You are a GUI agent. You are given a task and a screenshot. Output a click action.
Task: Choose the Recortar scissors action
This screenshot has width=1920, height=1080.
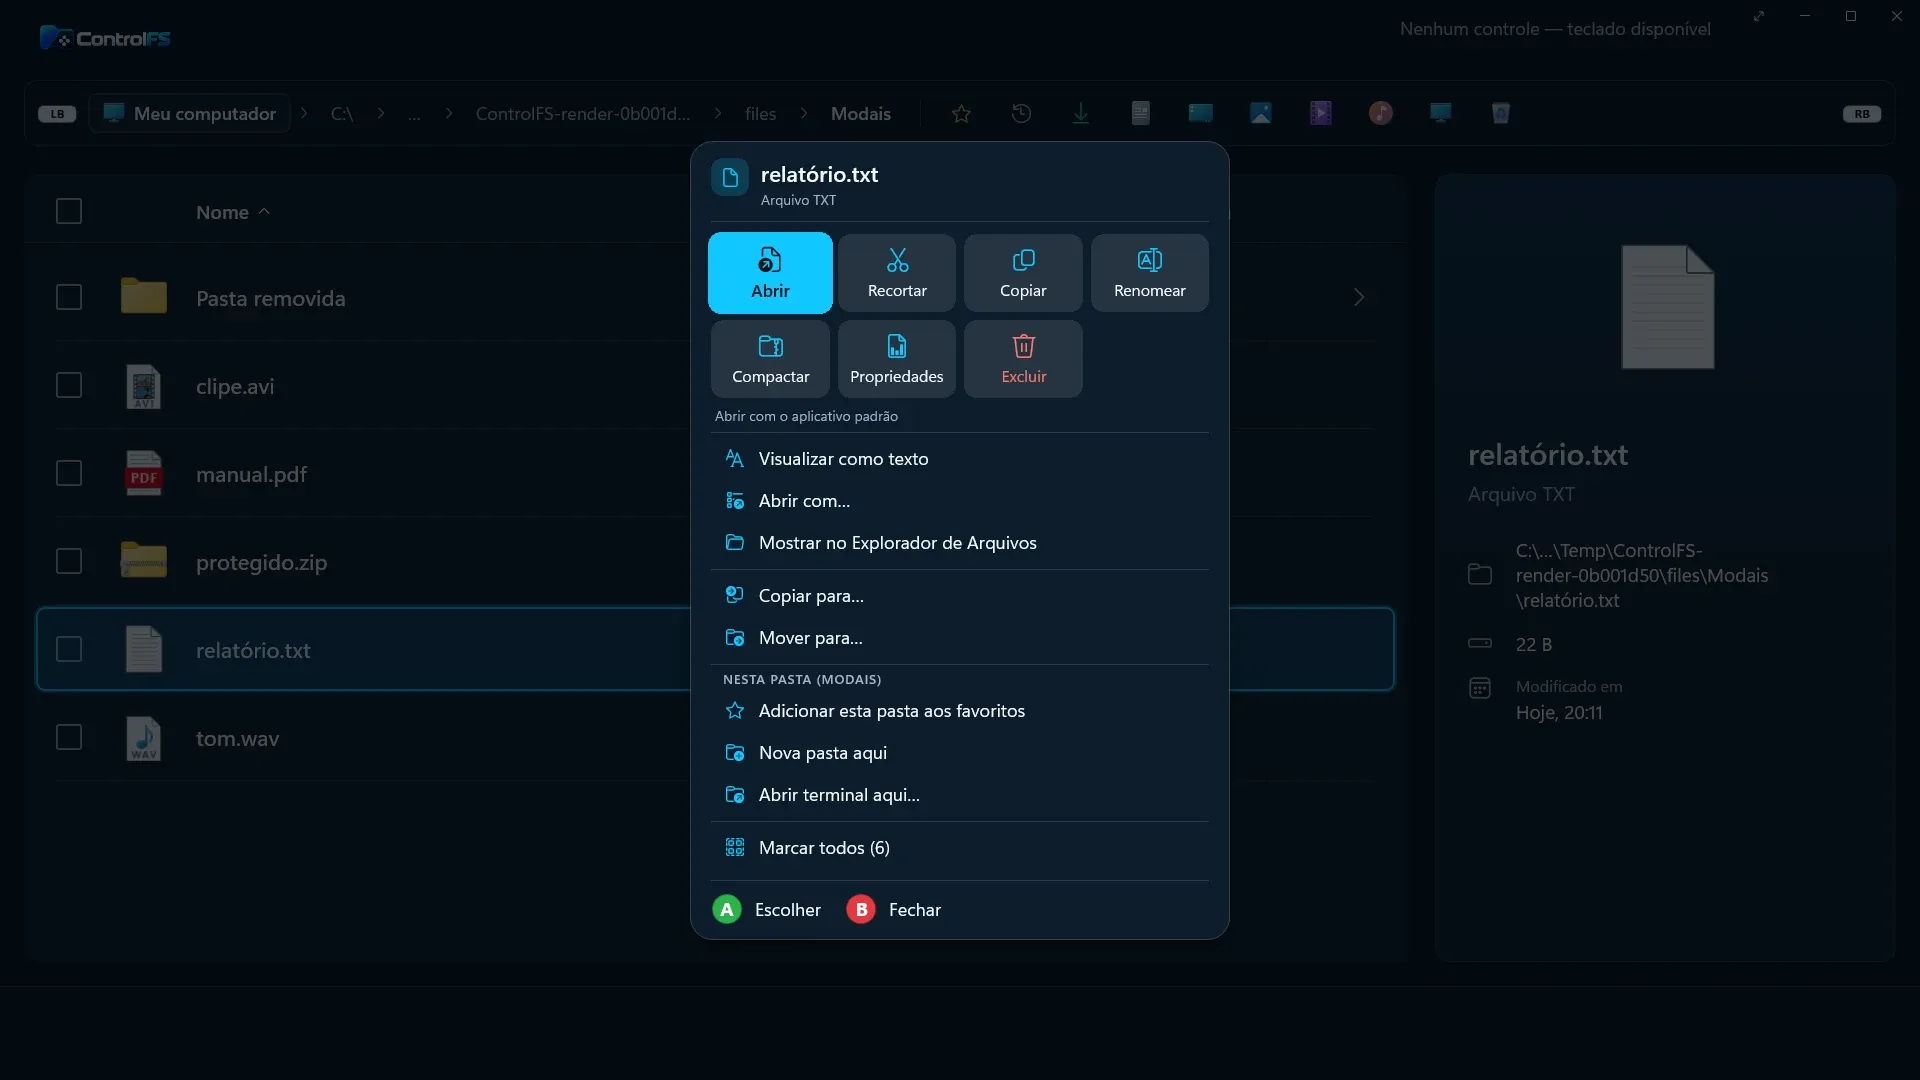coord(897,273)
